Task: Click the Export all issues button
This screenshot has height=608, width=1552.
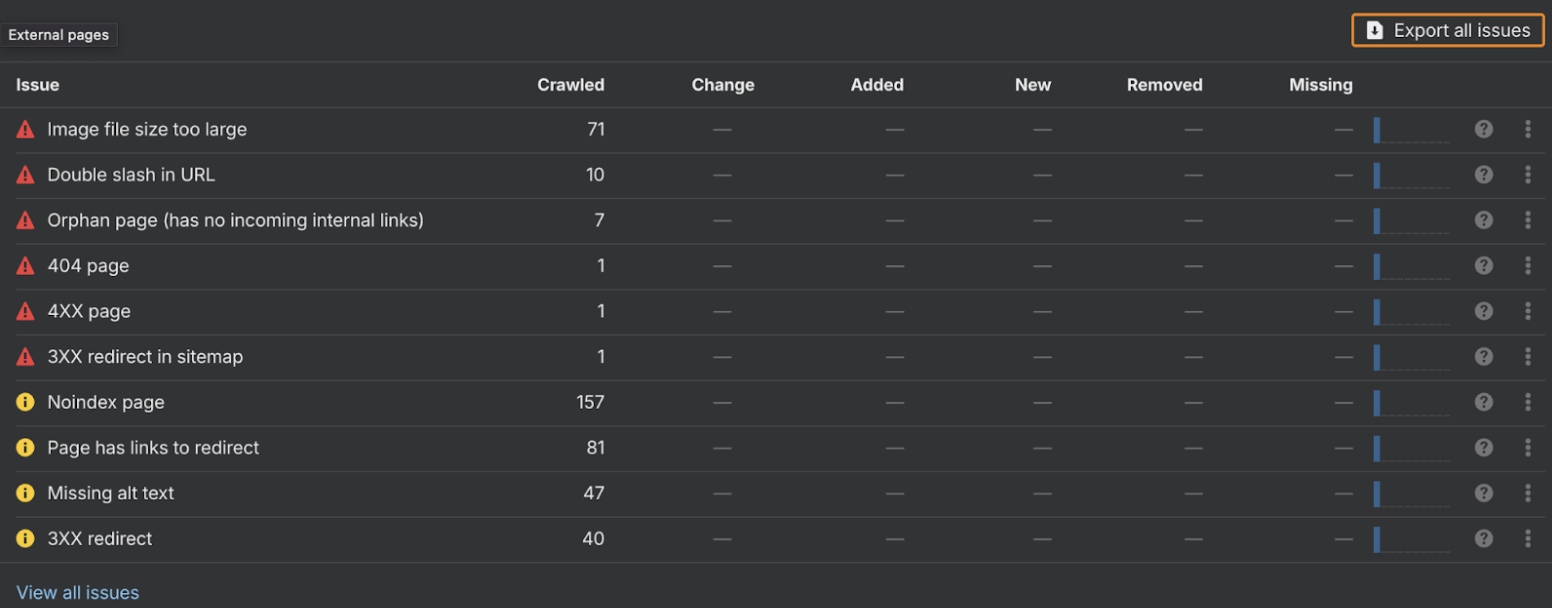Action: click(1447, 30)
